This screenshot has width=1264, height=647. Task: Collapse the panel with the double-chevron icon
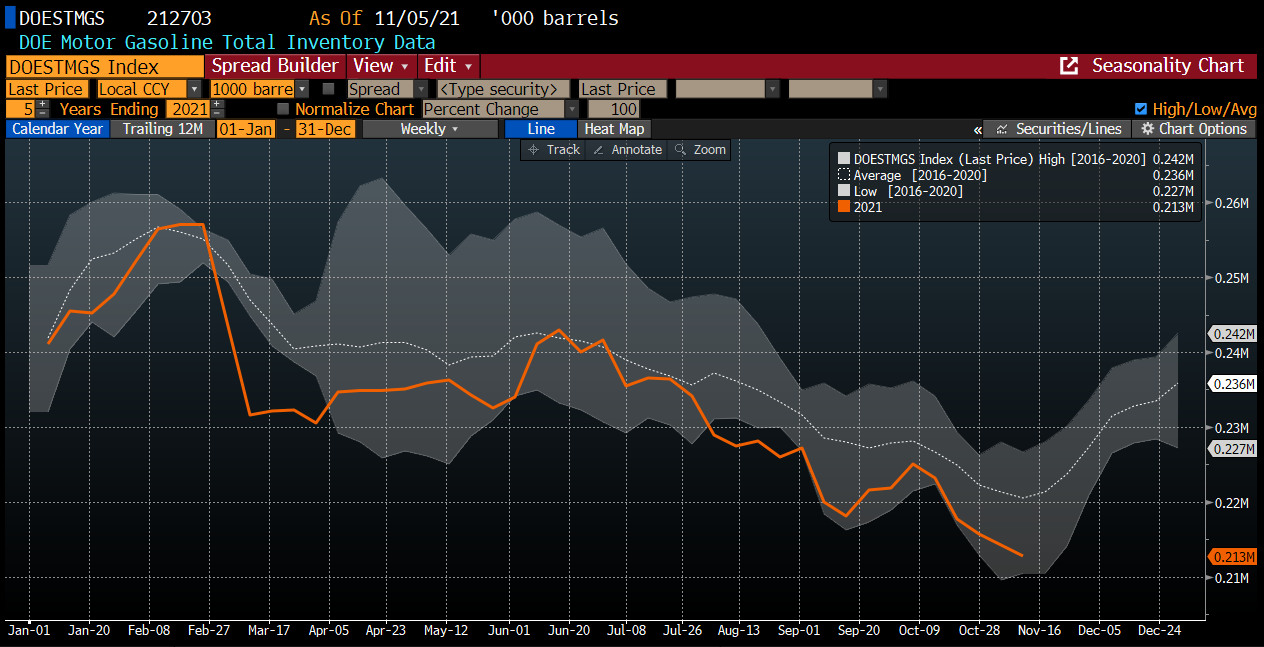[x=977, y=129]
